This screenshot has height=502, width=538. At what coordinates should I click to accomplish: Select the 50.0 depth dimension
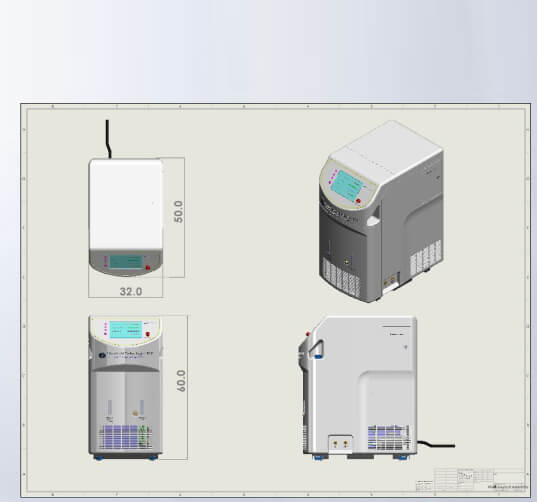coord(179,212)
